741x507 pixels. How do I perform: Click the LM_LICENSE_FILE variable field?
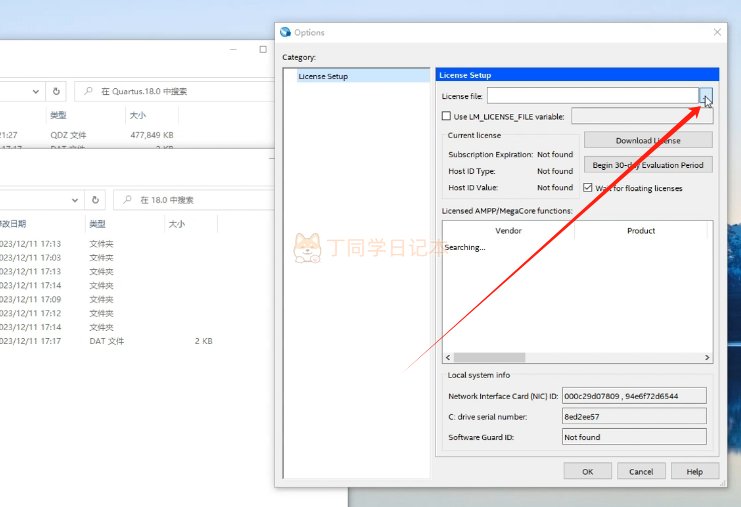click(642, 116)
